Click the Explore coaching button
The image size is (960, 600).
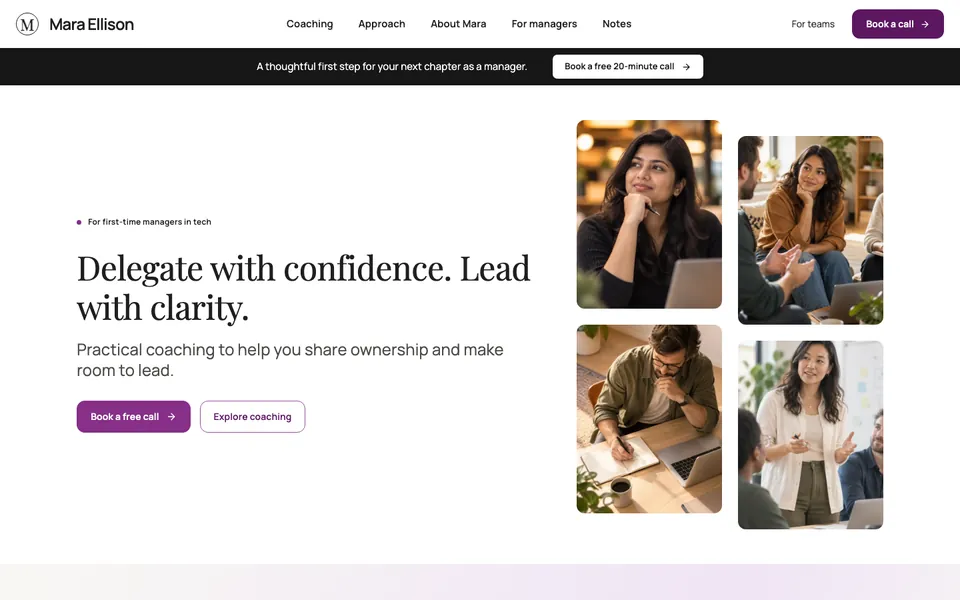click(252, 416)
